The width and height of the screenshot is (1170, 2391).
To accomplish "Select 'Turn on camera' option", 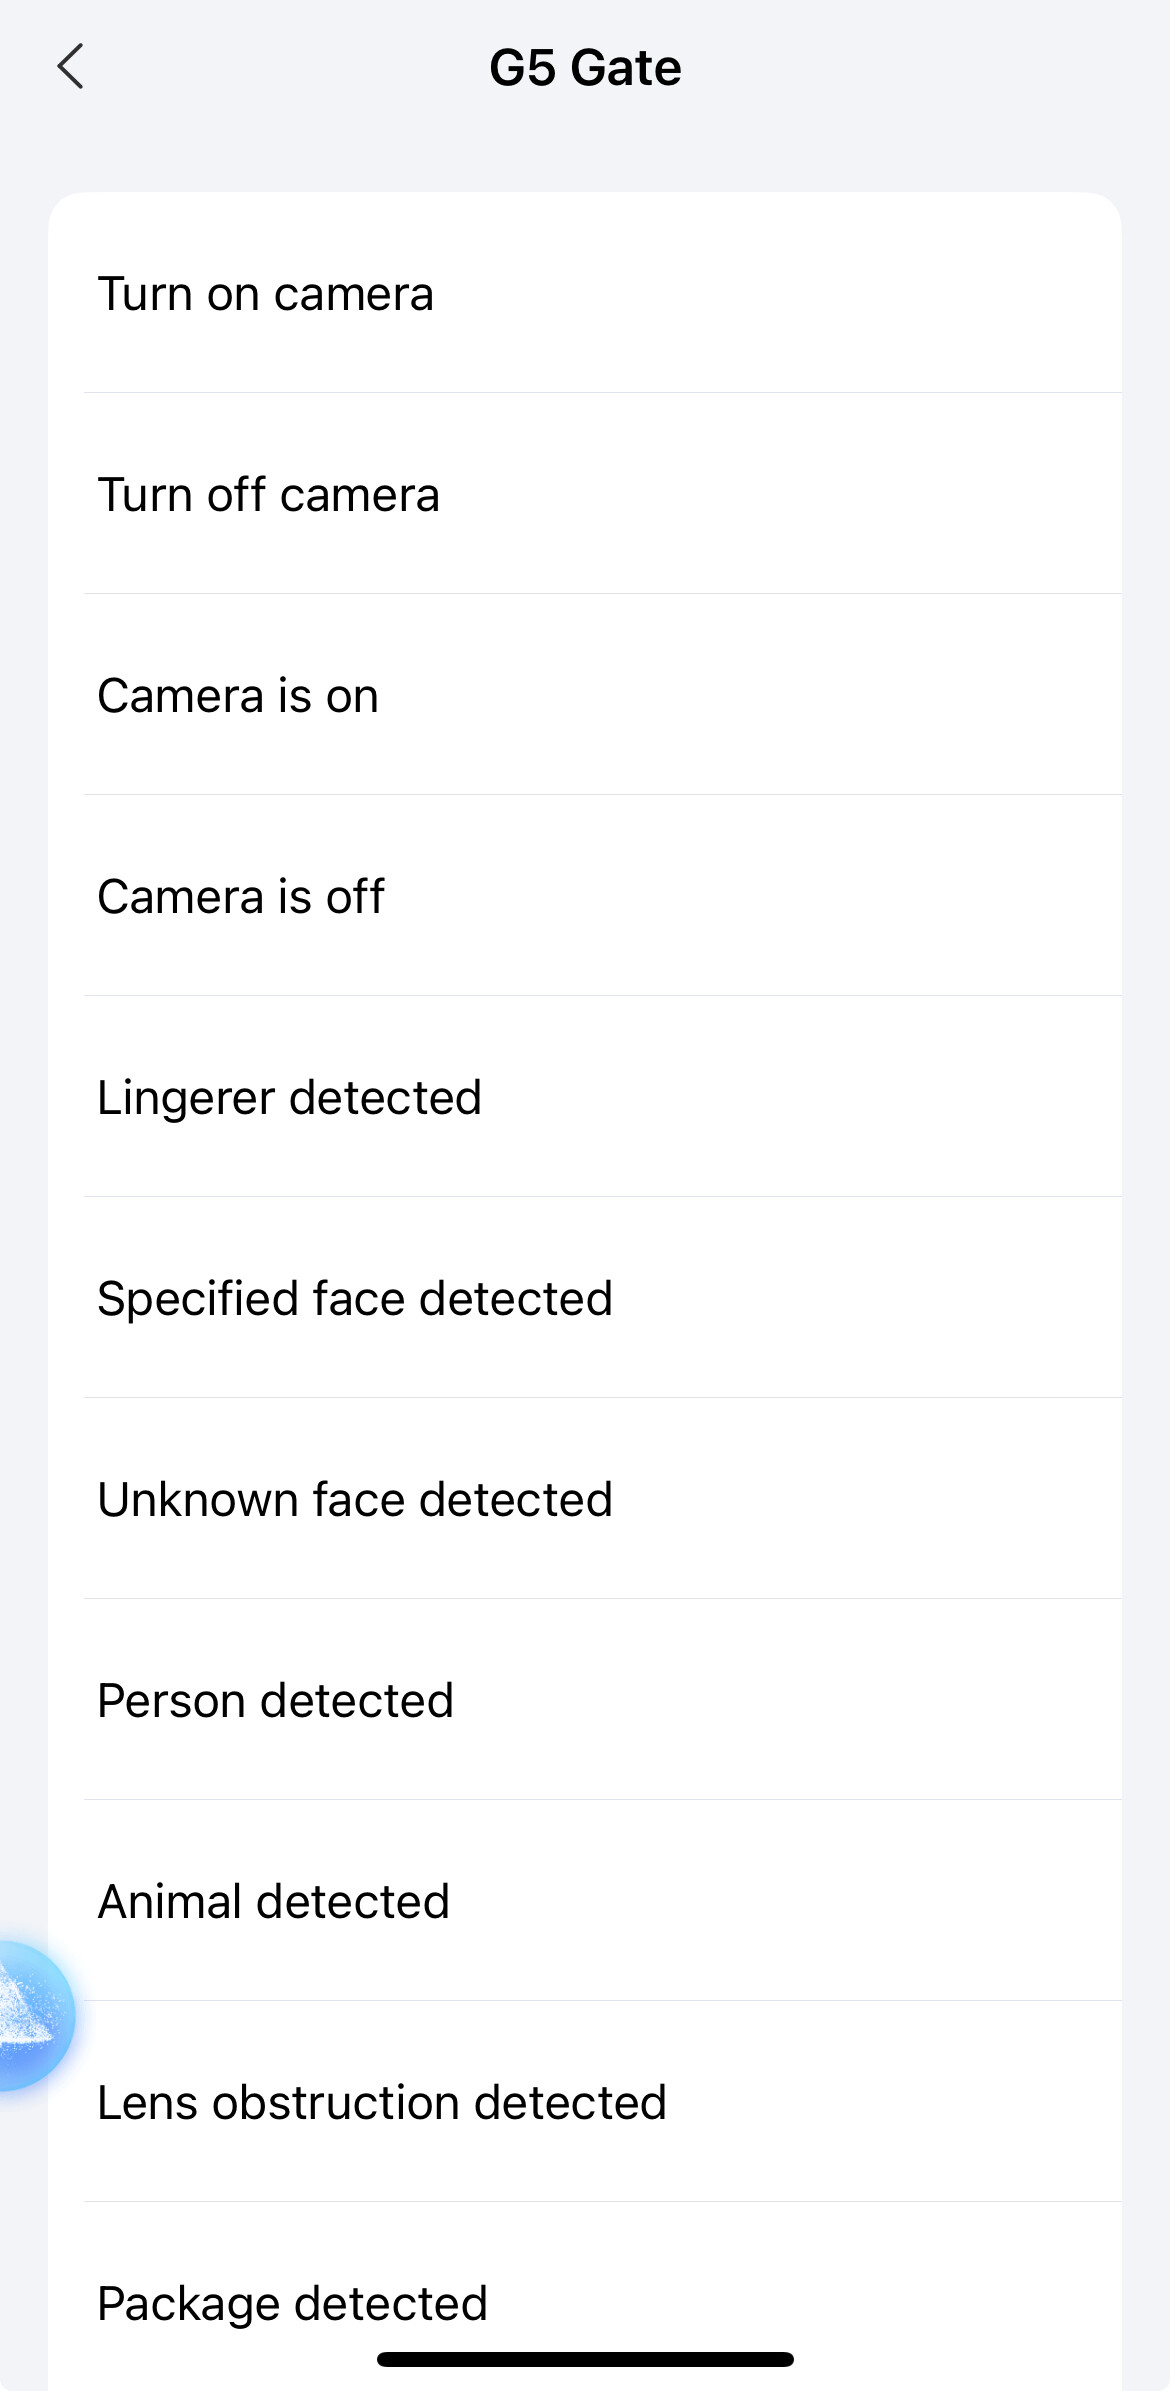I will pos(265,294).
